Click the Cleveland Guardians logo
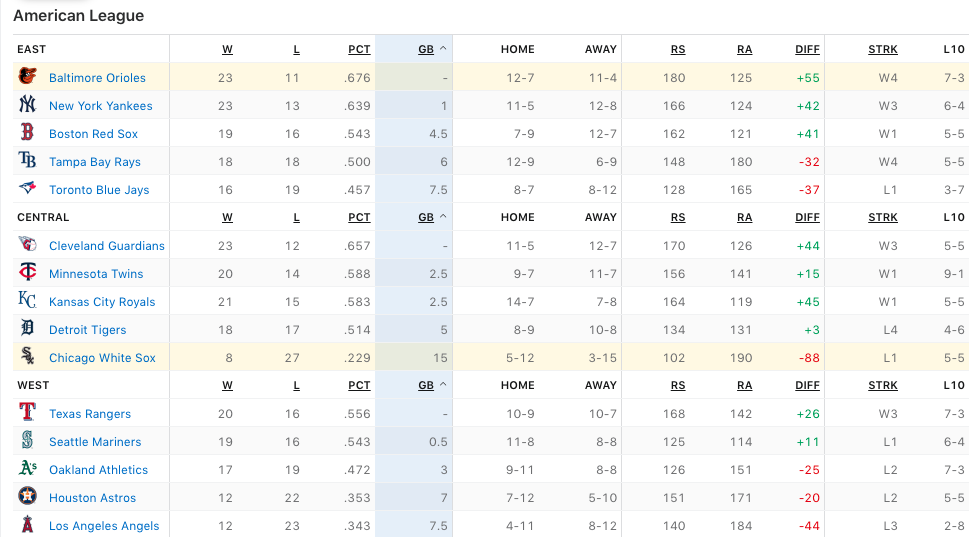The image size is (978, 537). [x=27, y=244]
